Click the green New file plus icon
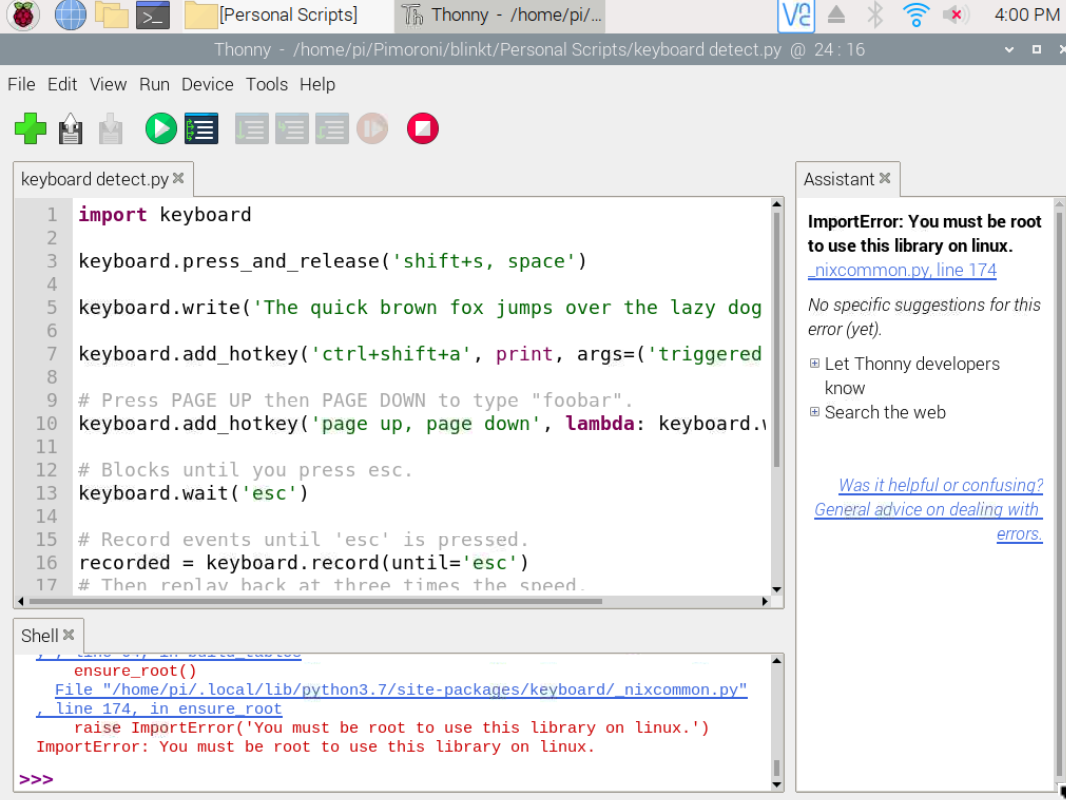Viewport: 1066px width, 800px height. pos(31,128)
